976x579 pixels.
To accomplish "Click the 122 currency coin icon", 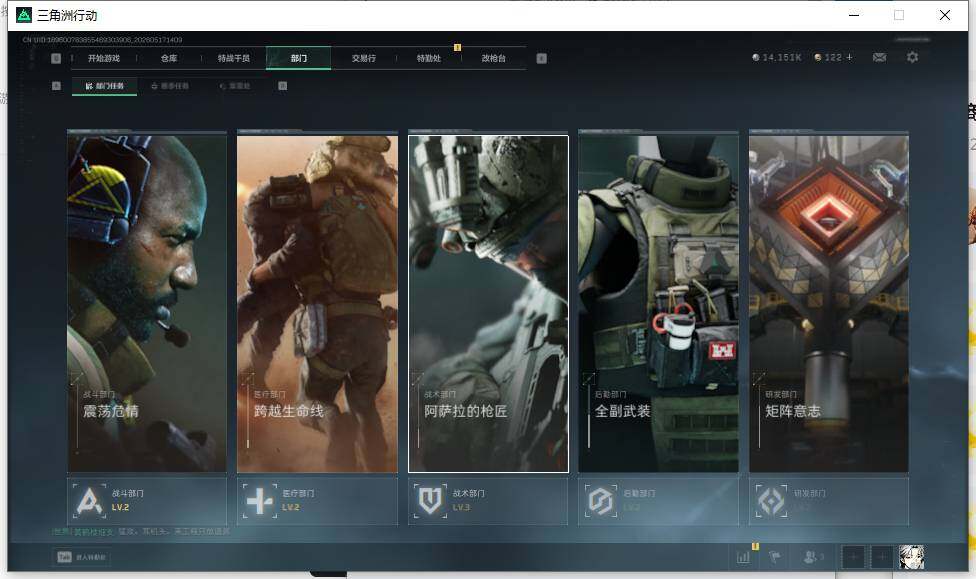I will (x=818, y=57).
